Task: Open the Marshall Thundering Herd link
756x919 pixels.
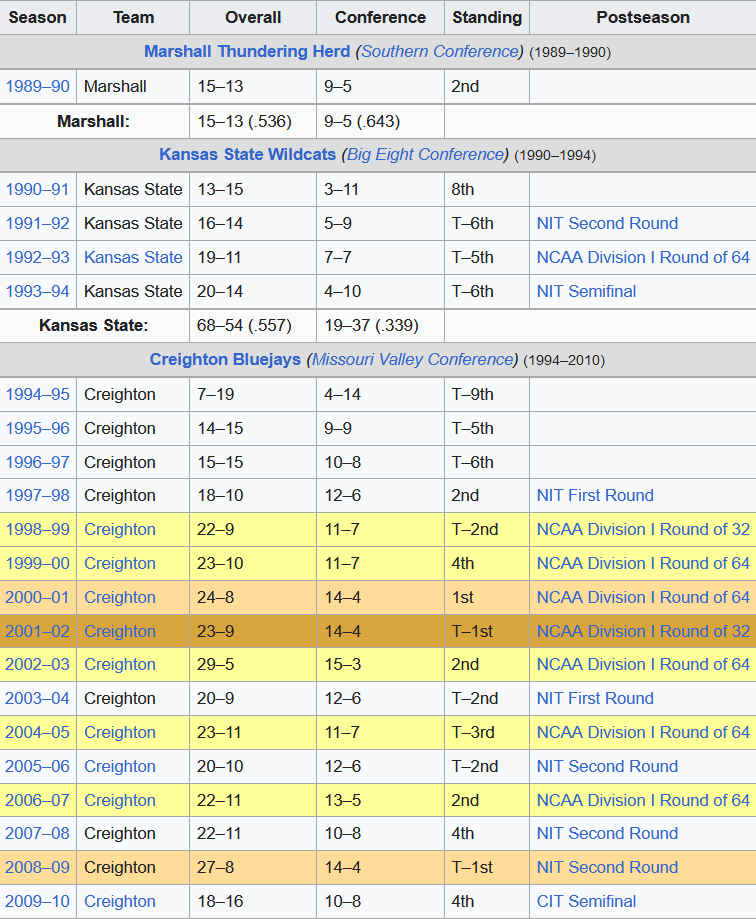Action: coord(247,52)
